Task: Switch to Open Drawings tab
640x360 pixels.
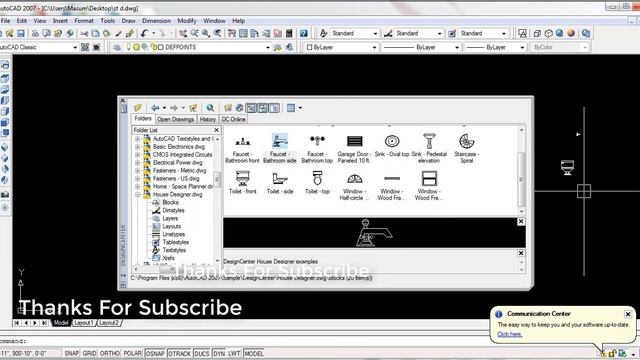Action: (176, 119)
